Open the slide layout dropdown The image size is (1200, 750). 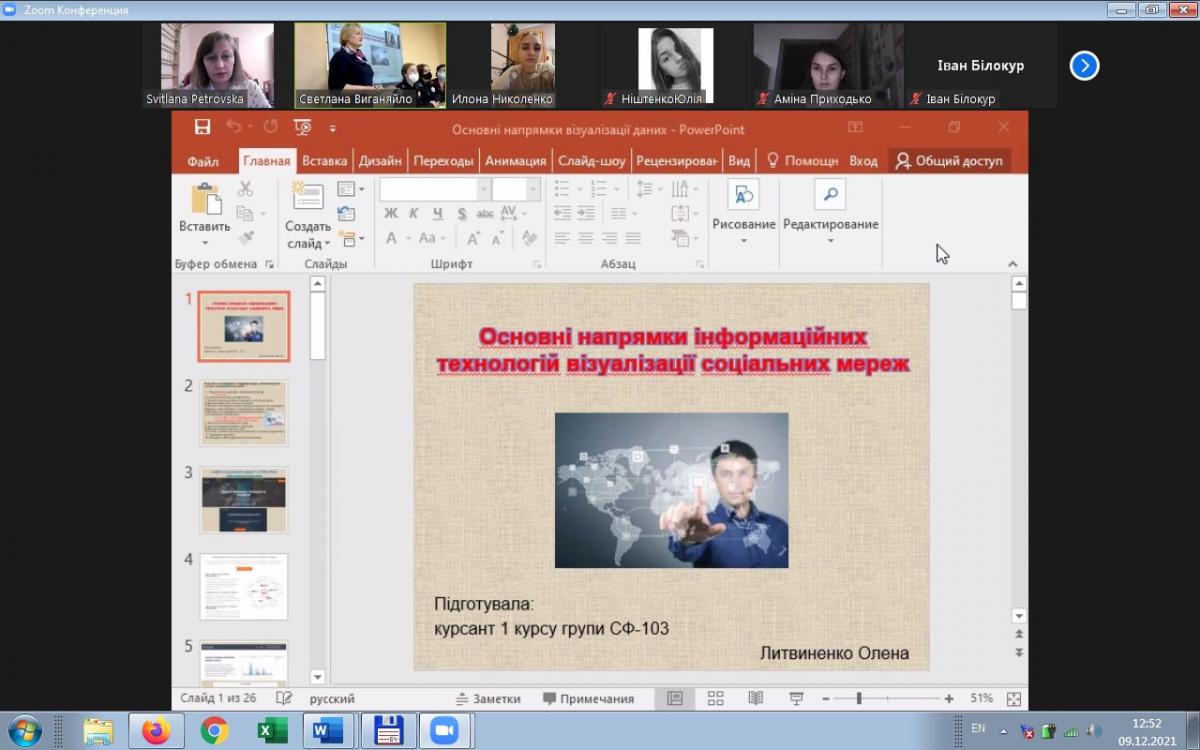point(350,189)
